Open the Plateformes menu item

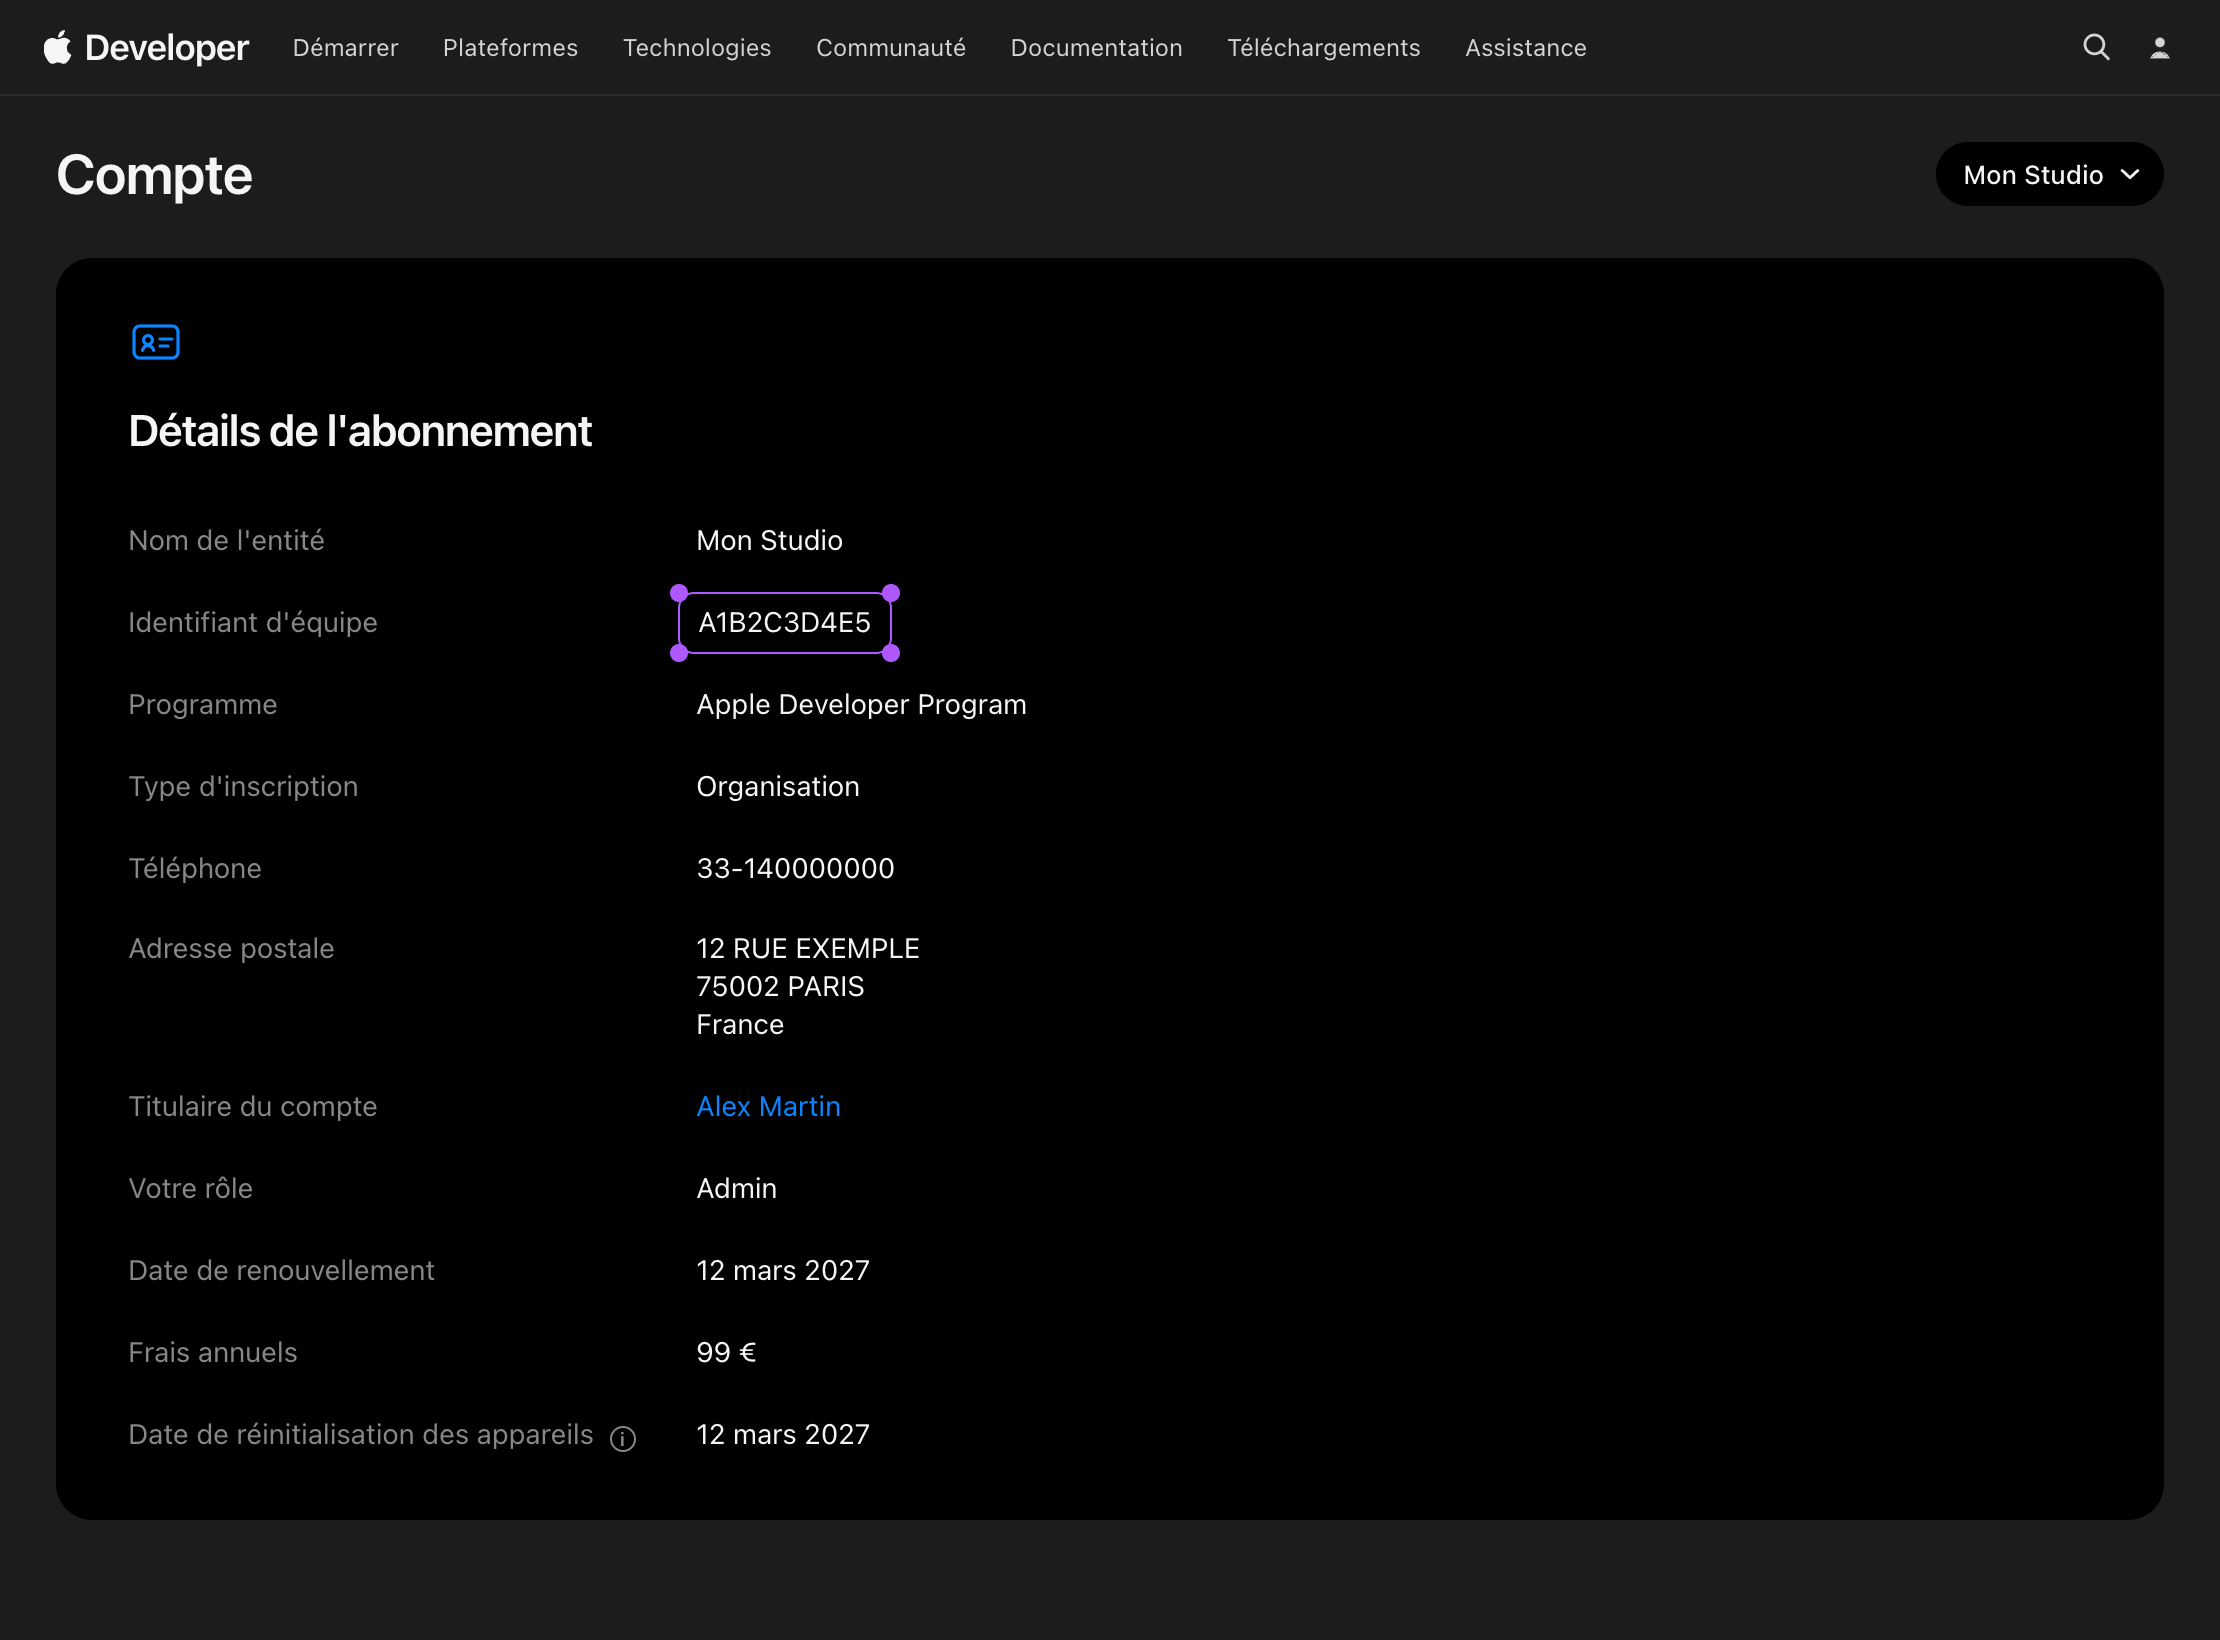pos(510,48)
